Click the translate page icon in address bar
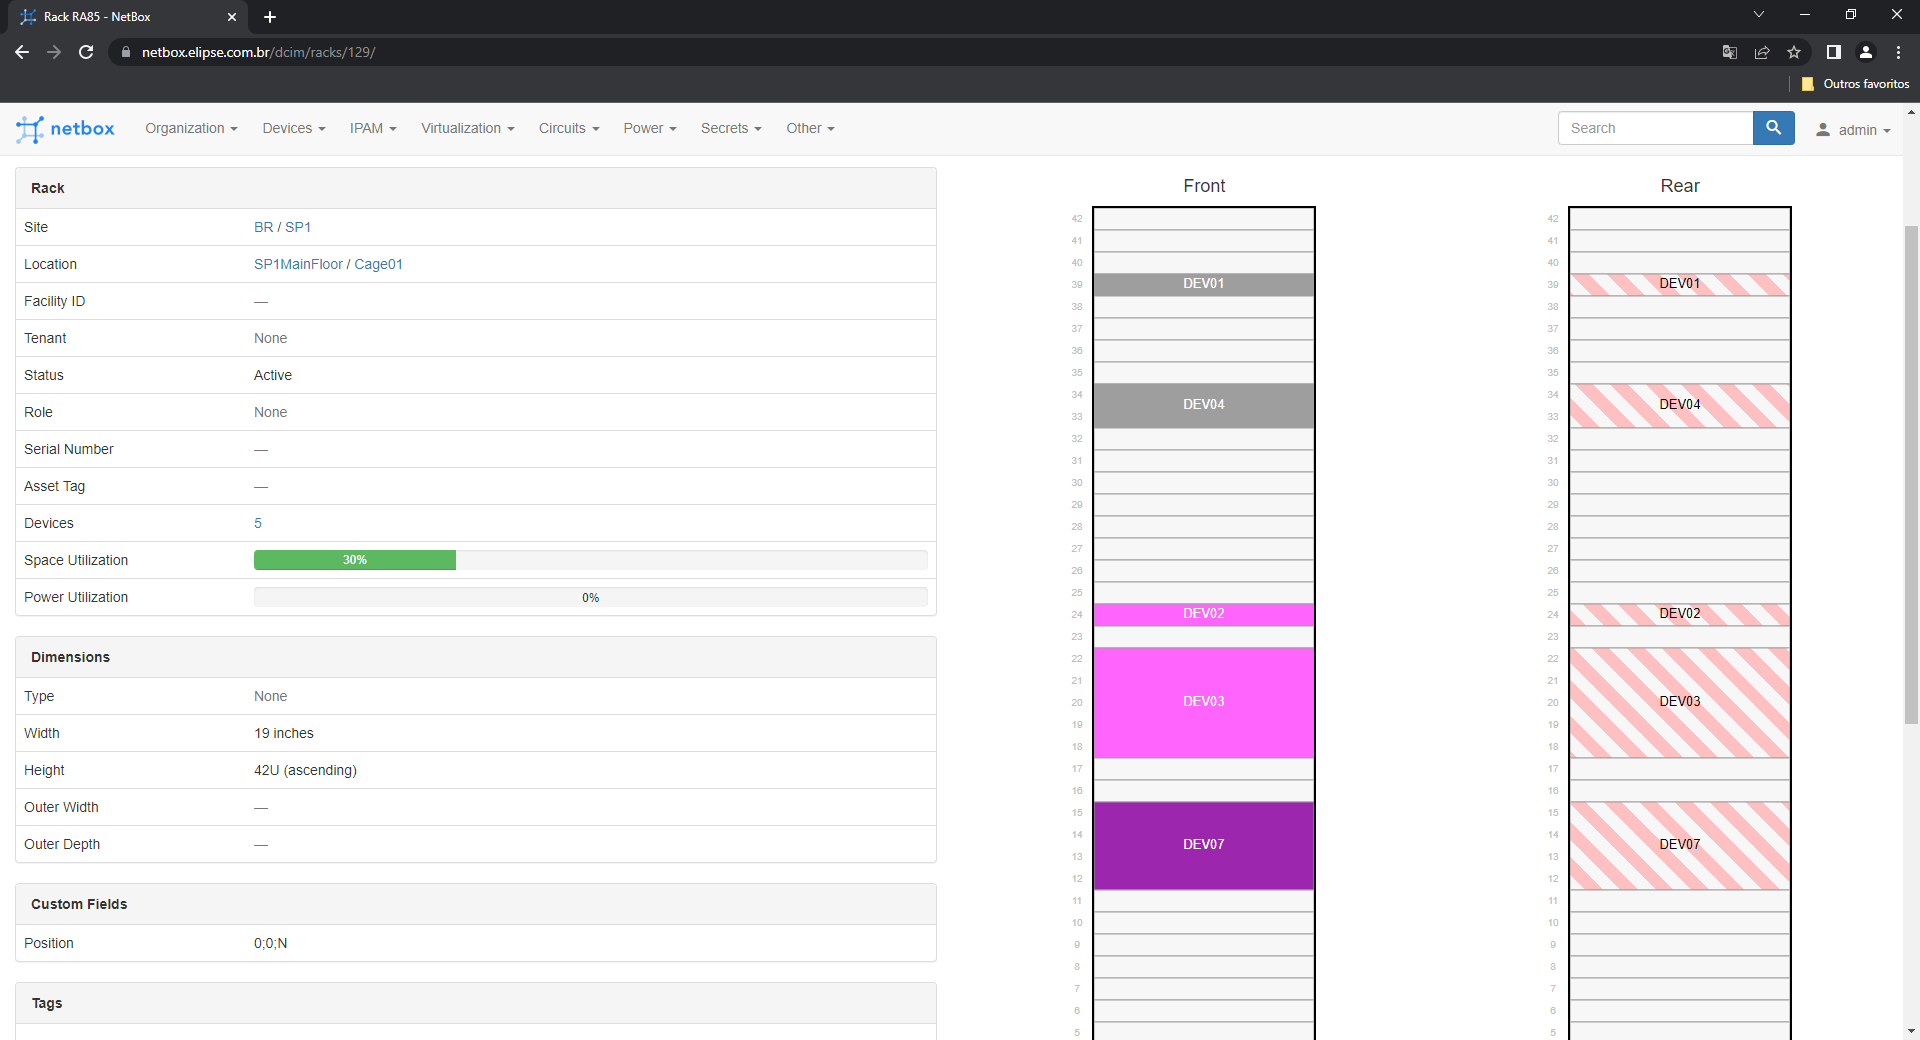The height and width of the screenshot is (1040, 1920). [x=1730, y=52]
